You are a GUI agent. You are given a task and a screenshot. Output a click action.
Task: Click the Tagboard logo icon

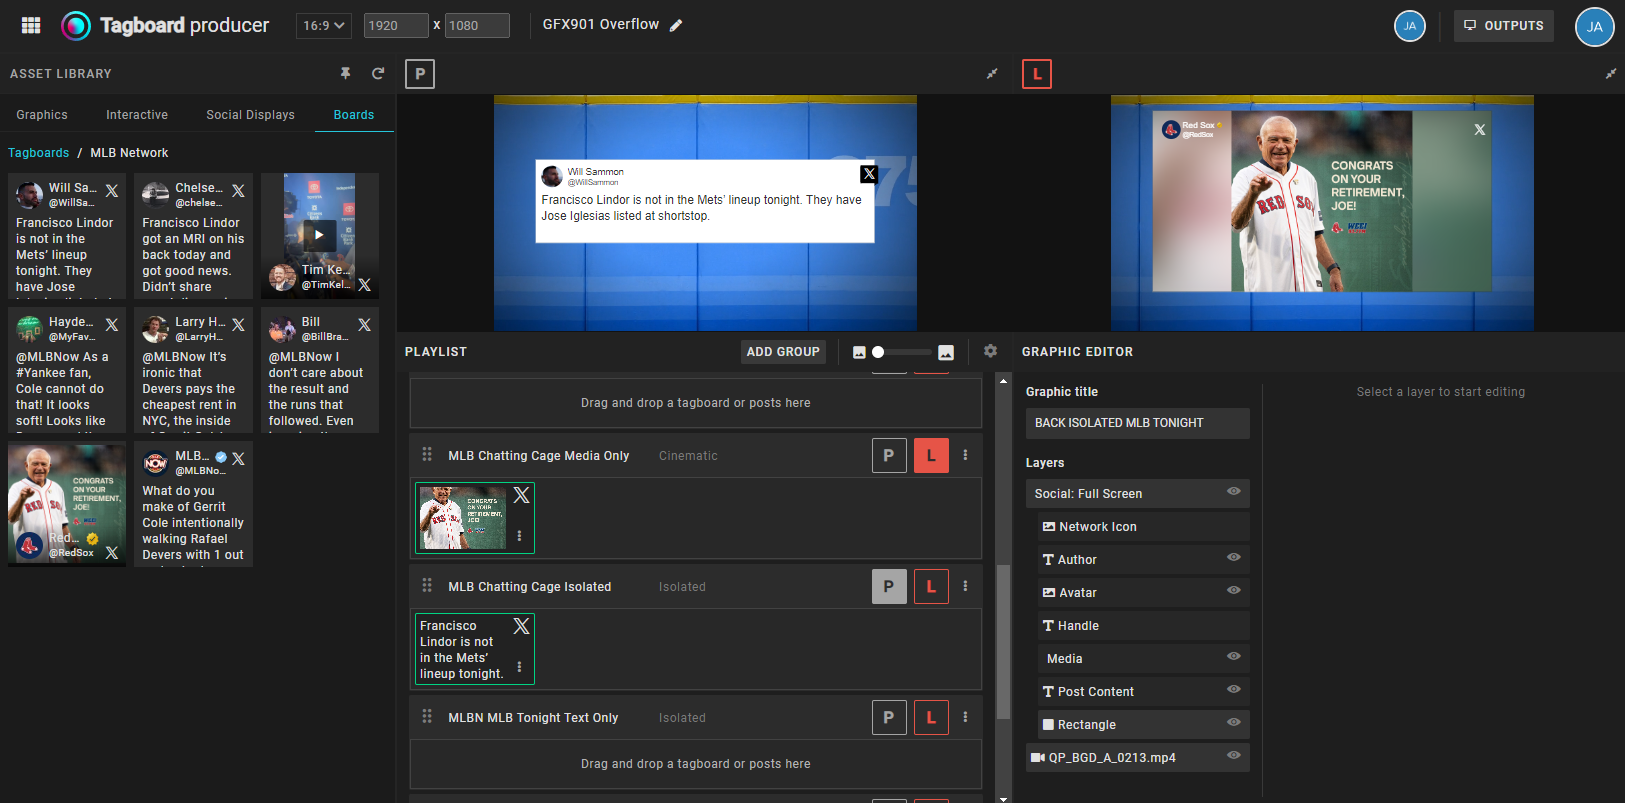point(76,25)
